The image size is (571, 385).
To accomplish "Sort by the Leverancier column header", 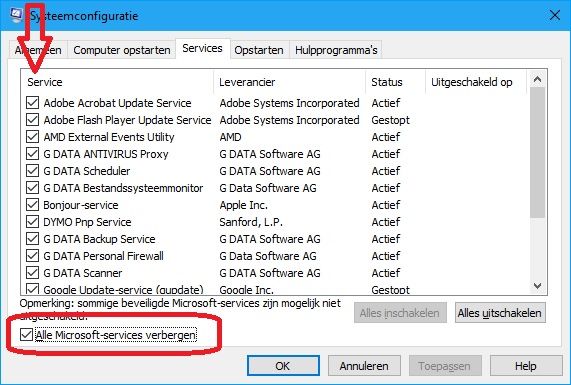I will coord(290,82).
